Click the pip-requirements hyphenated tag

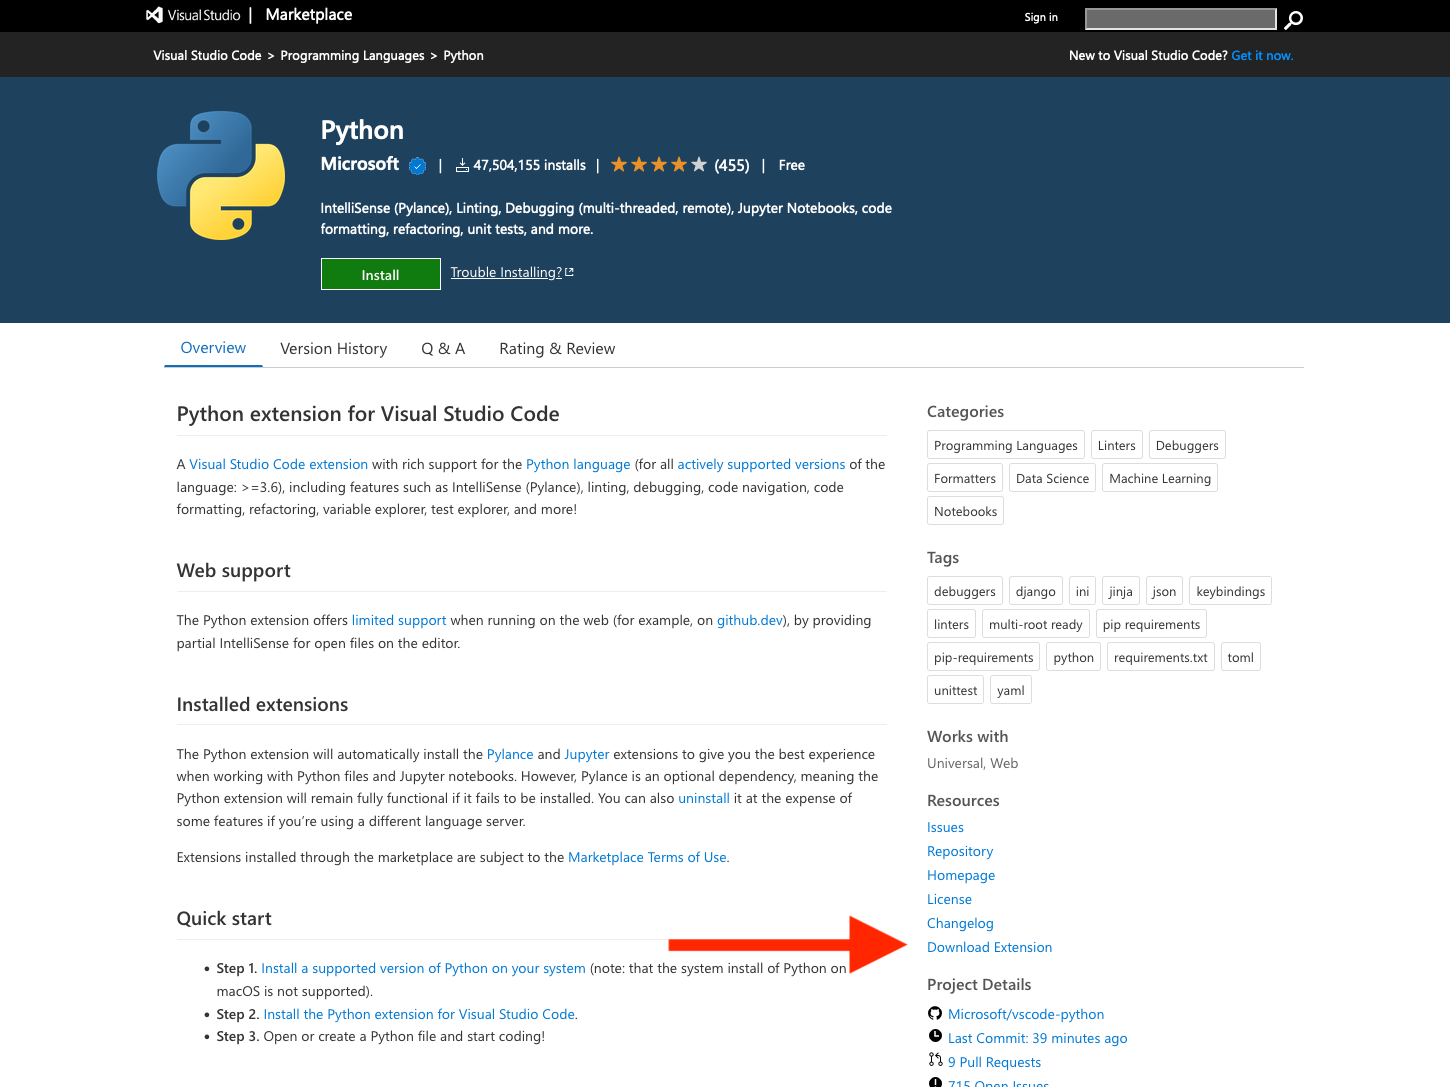coord(984,657)
